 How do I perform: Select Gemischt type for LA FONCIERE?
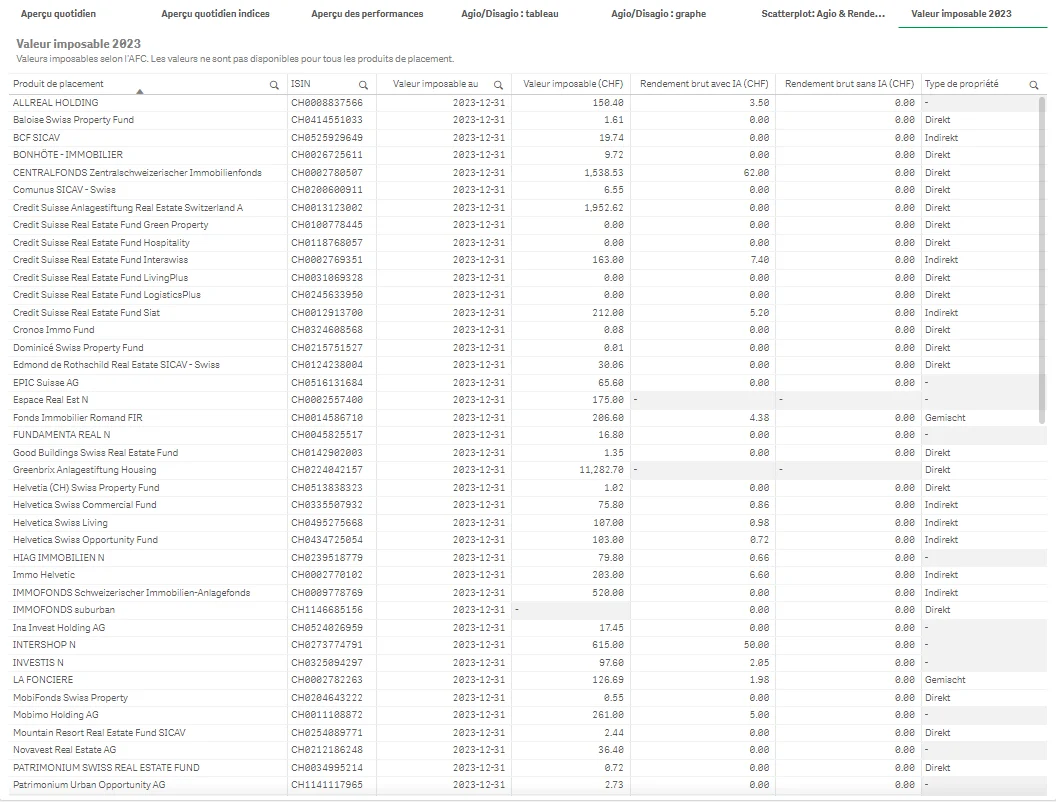click(945, 680)
